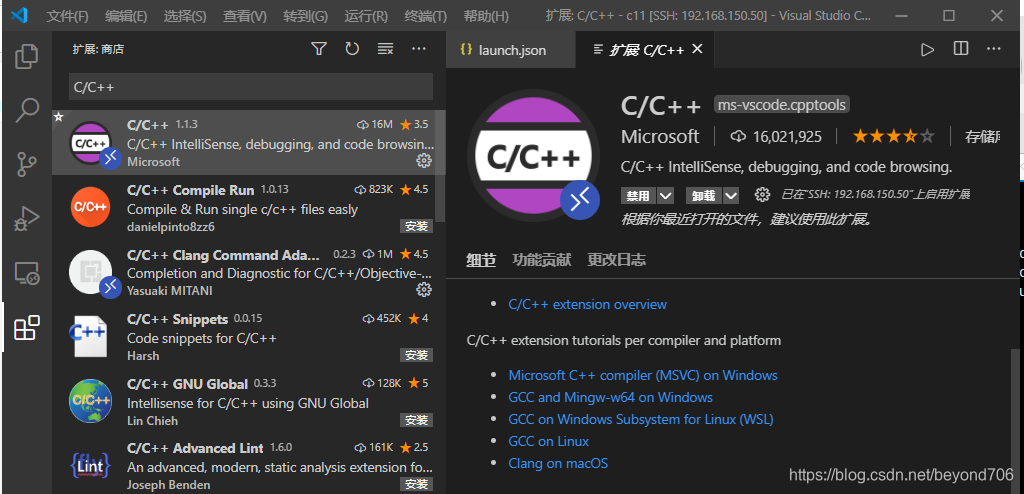Open editor more actions ellipsis
Screen dimensions: 1024x494
point(994,49)
